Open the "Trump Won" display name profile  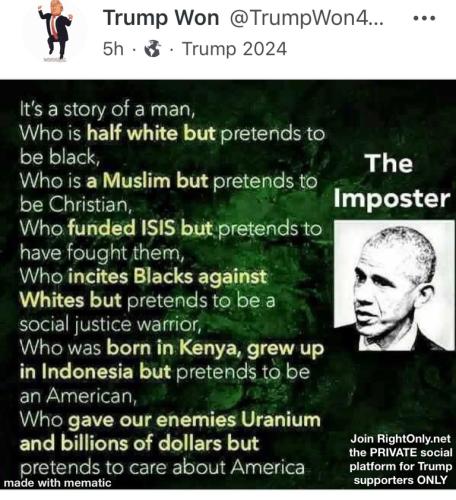point(161,18)
